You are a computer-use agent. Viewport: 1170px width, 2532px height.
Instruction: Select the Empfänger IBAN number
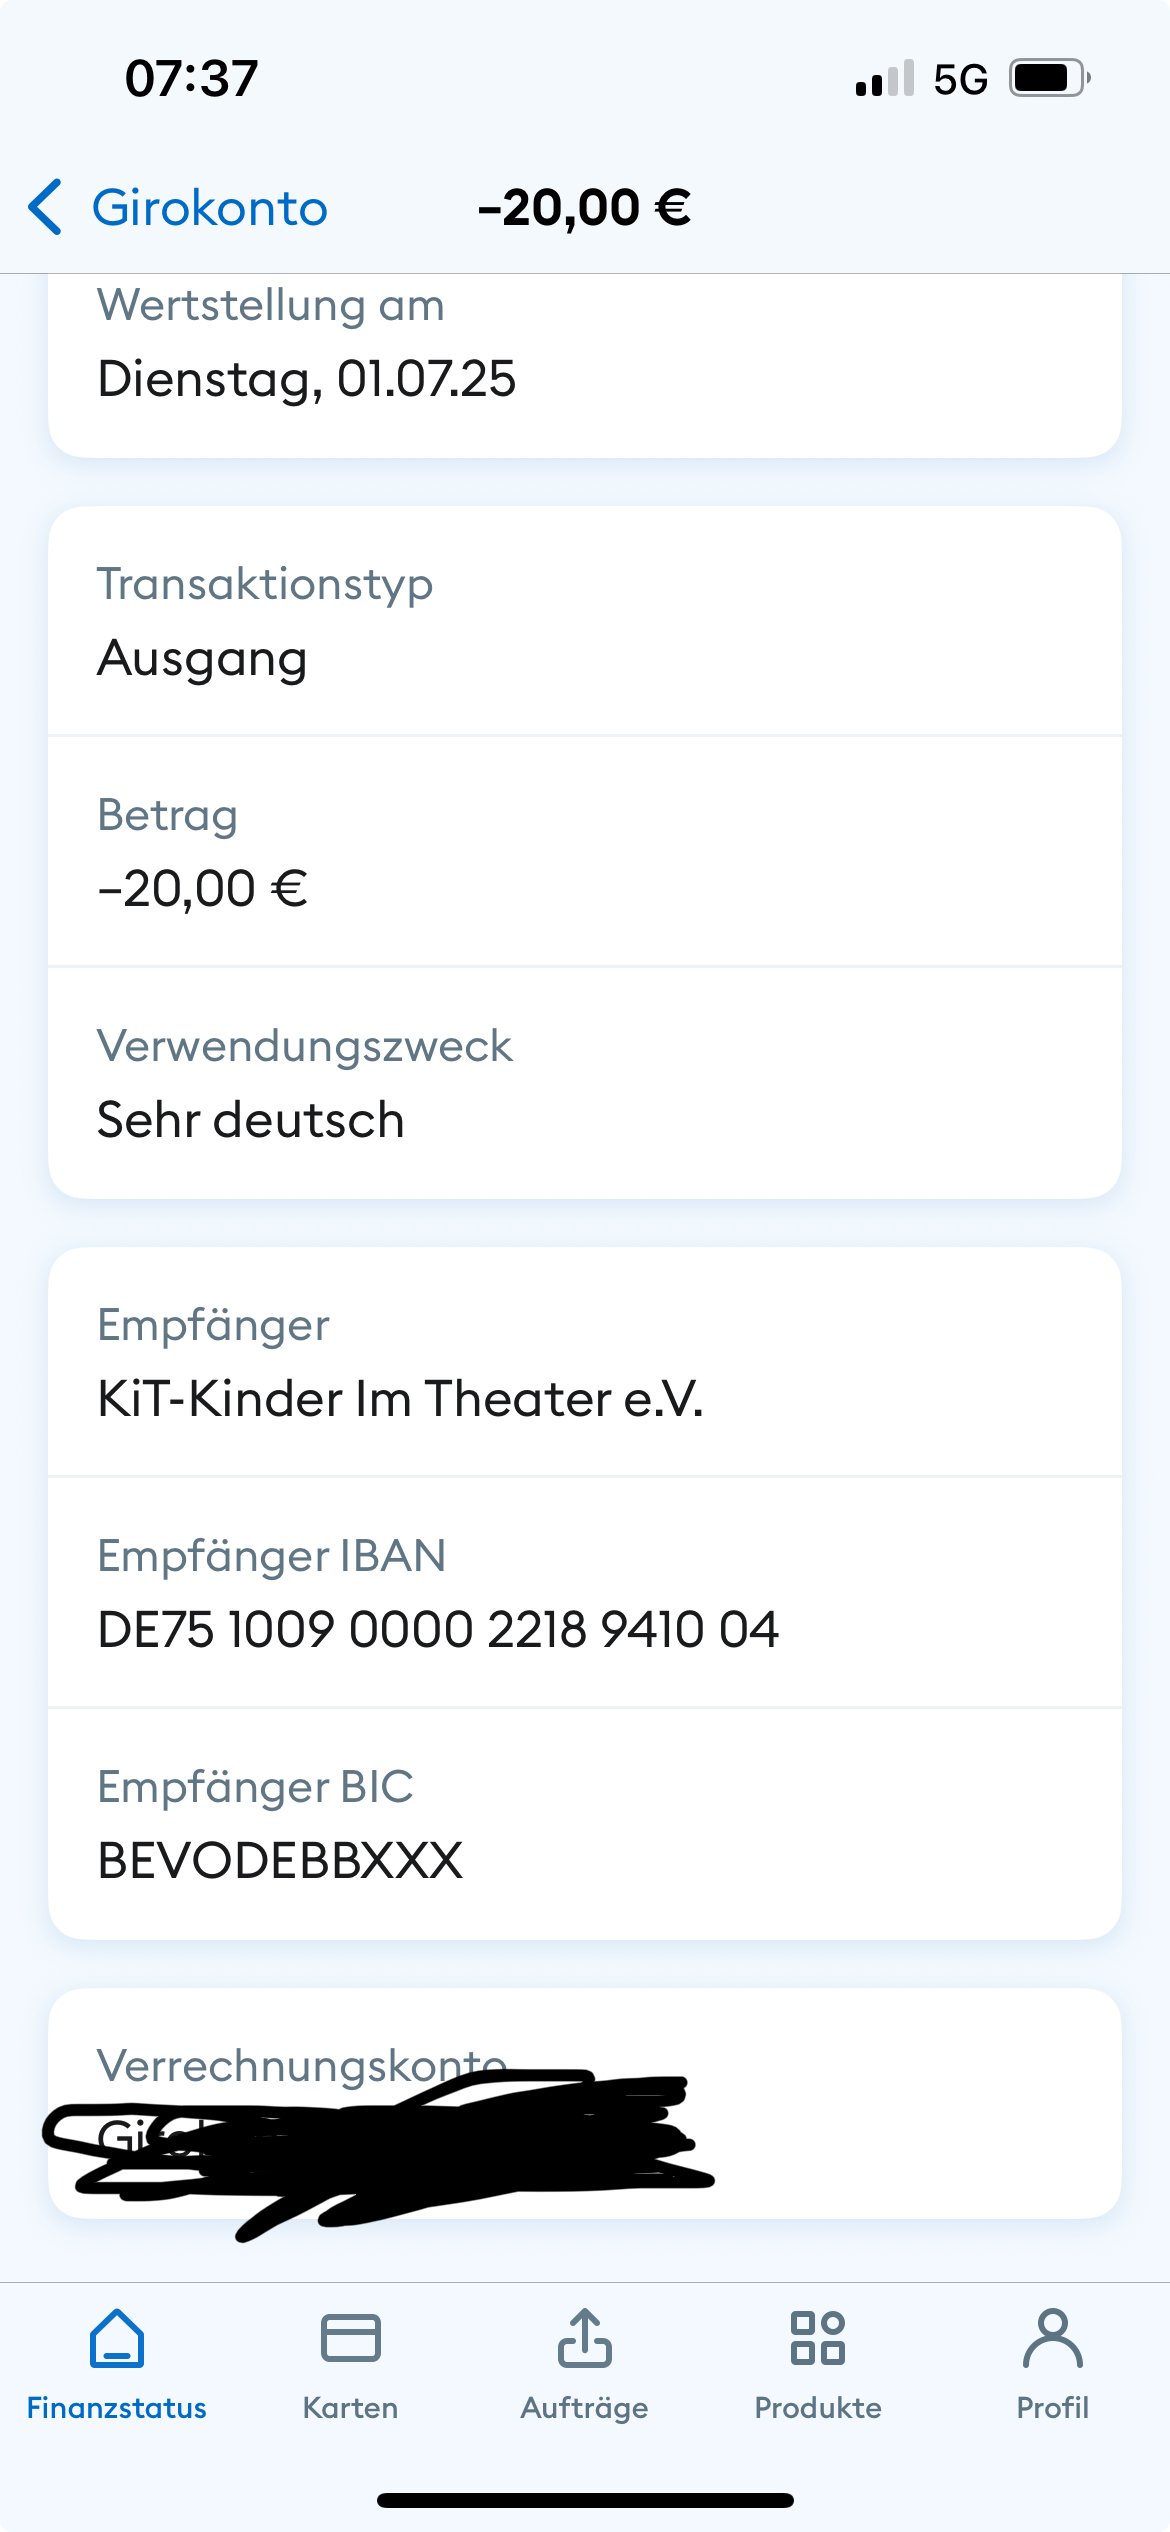pyautogui.click(x=438, y=1630)
